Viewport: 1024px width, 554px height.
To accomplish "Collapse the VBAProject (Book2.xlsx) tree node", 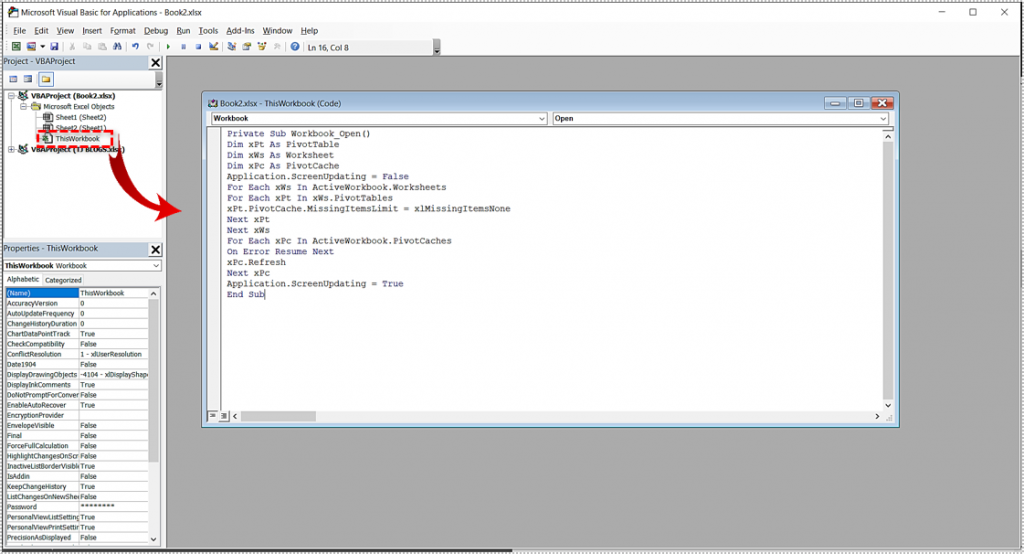I will [11, 95].
